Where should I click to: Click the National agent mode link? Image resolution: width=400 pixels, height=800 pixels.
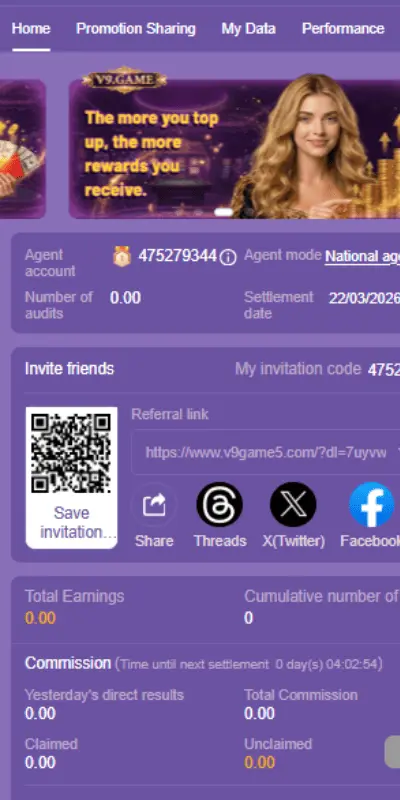coord(362,257)
